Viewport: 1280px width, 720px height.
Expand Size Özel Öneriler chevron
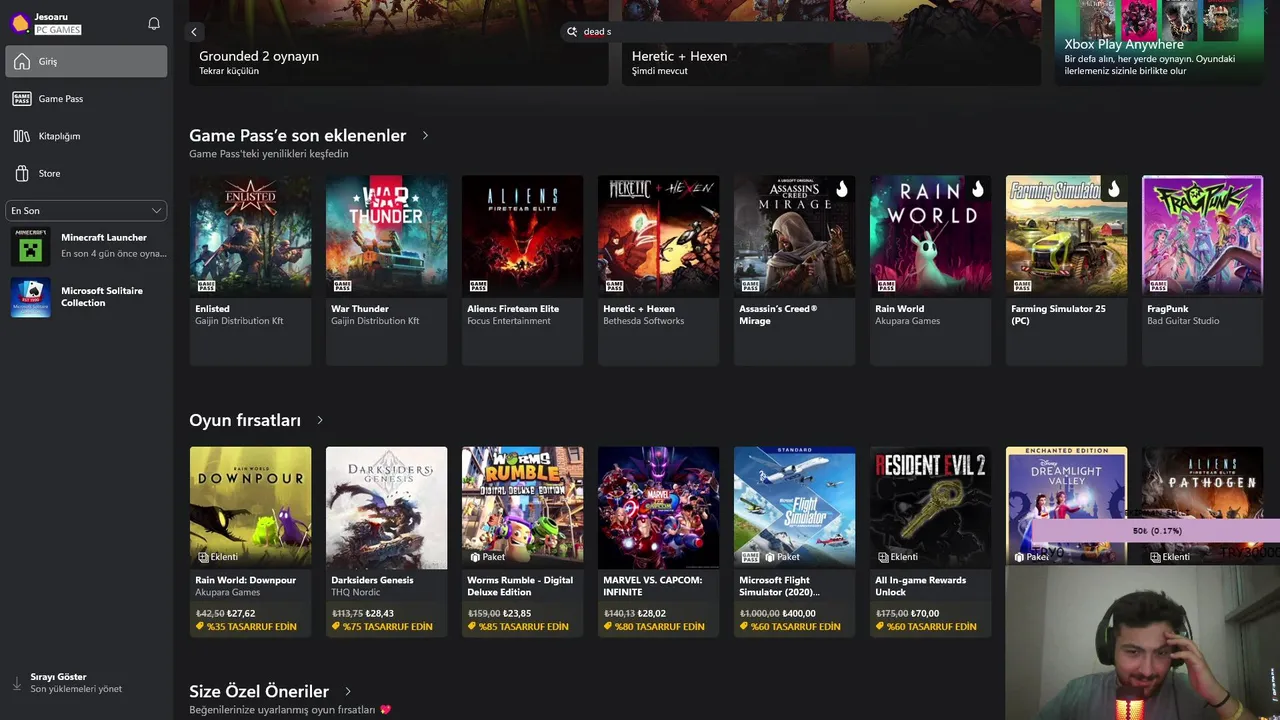348,691
